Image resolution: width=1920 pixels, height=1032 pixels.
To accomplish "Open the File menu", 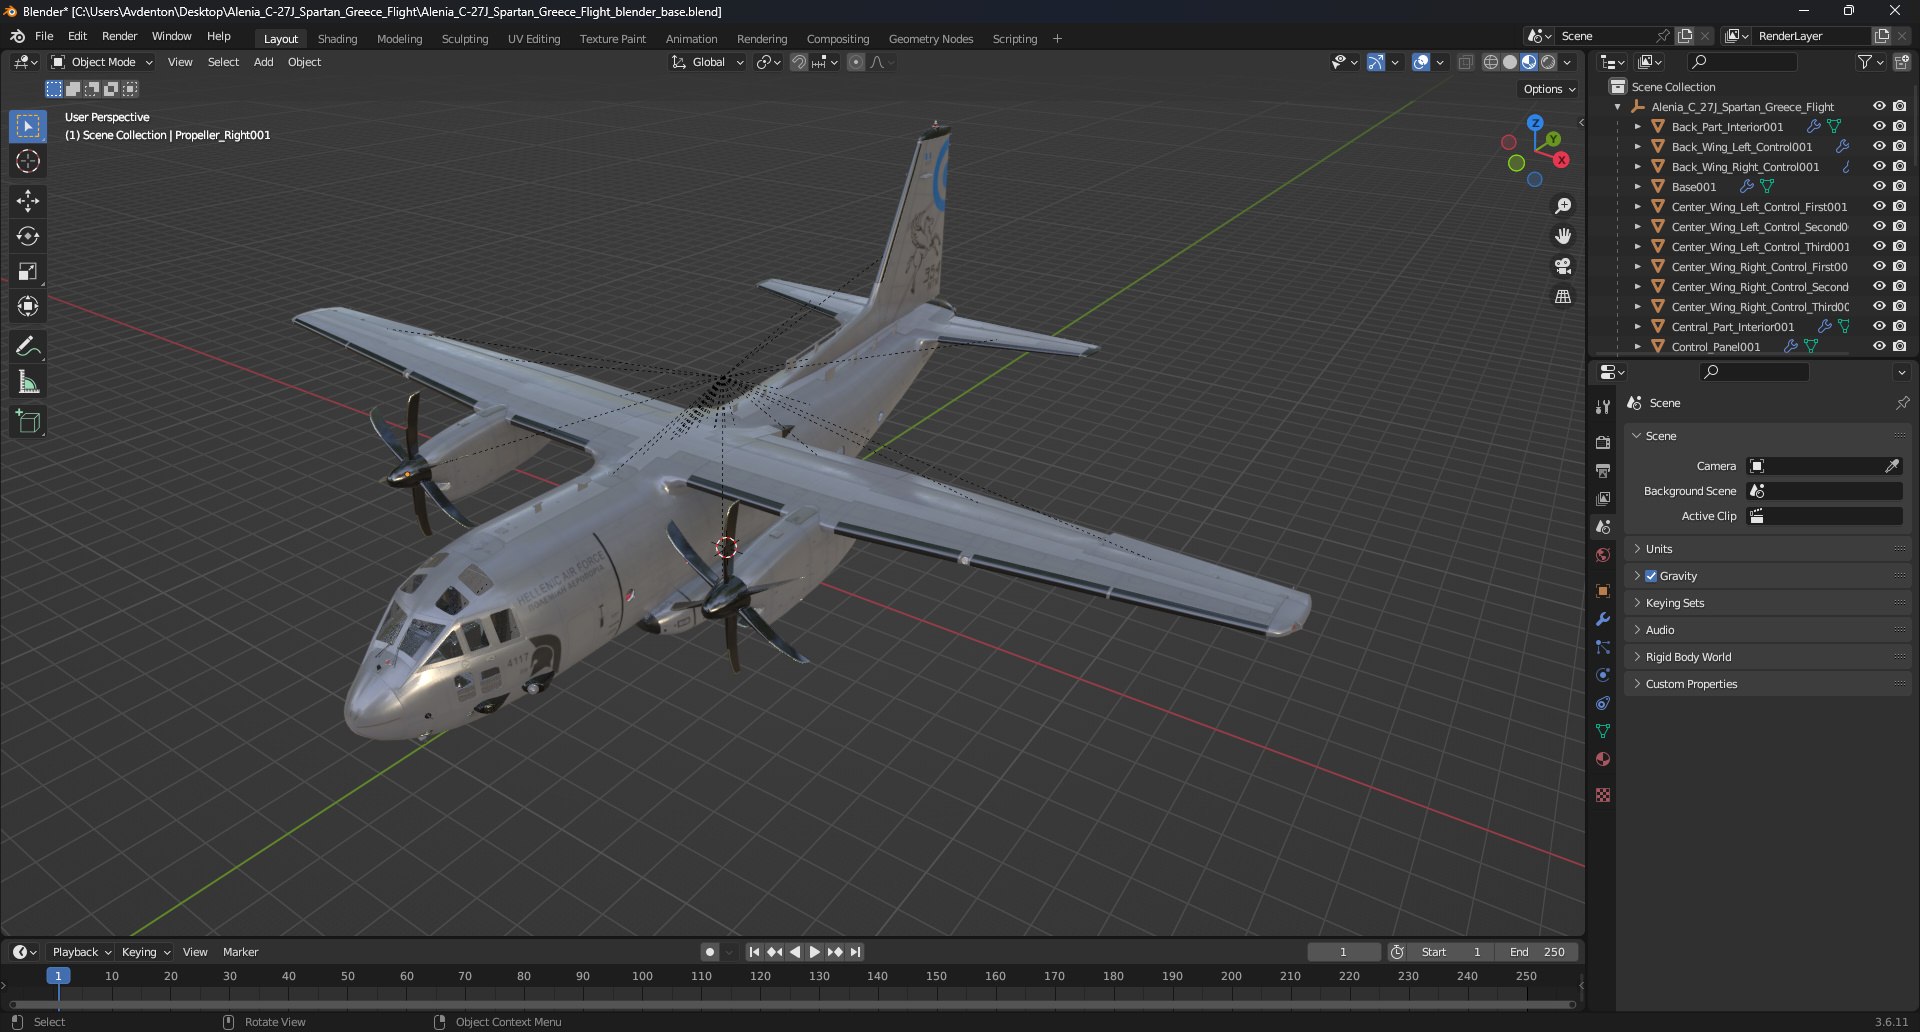I will [44, 36].
